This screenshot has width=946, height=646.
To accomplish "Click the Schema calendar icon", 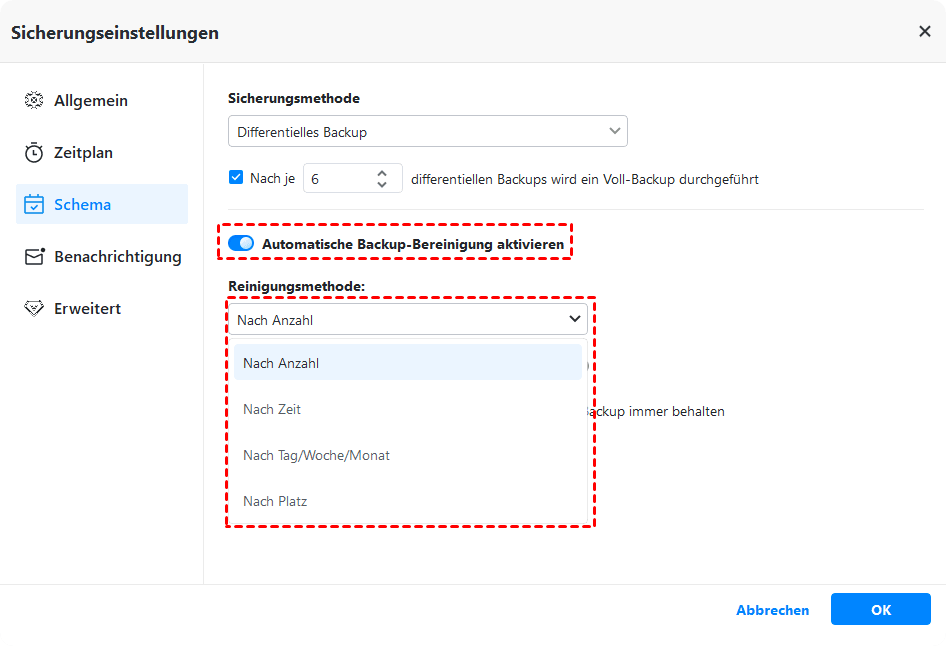I will click(34, 205).
